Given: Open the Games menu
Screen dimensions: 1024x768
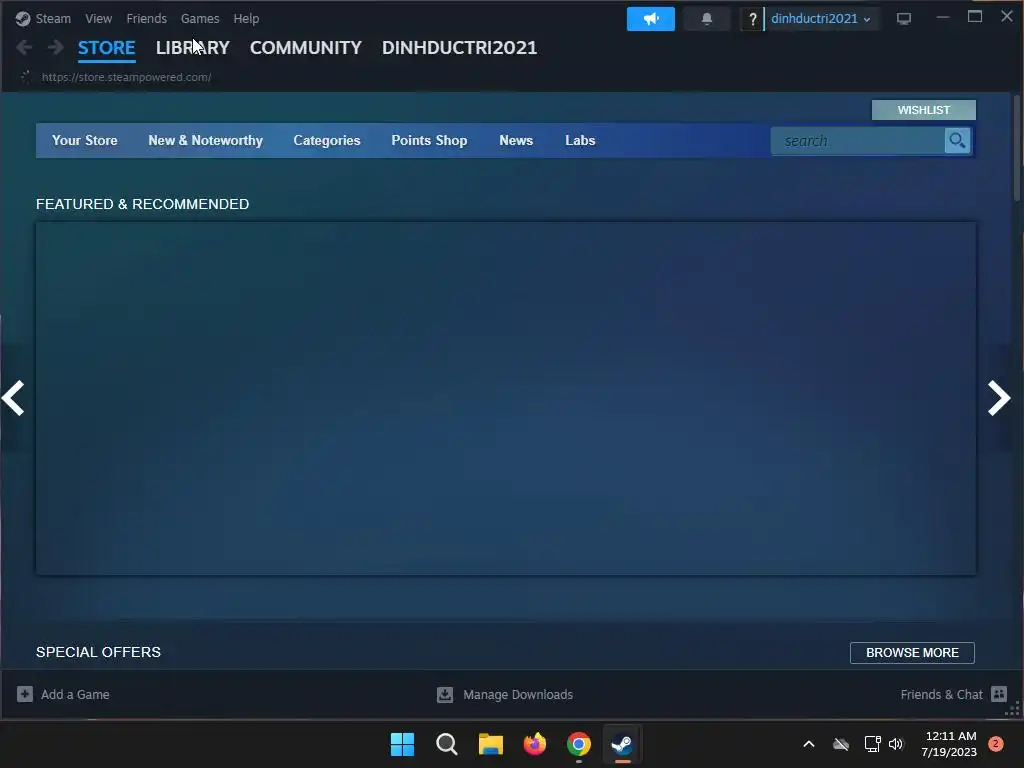Looking at the screenshot, I should 200,19.
